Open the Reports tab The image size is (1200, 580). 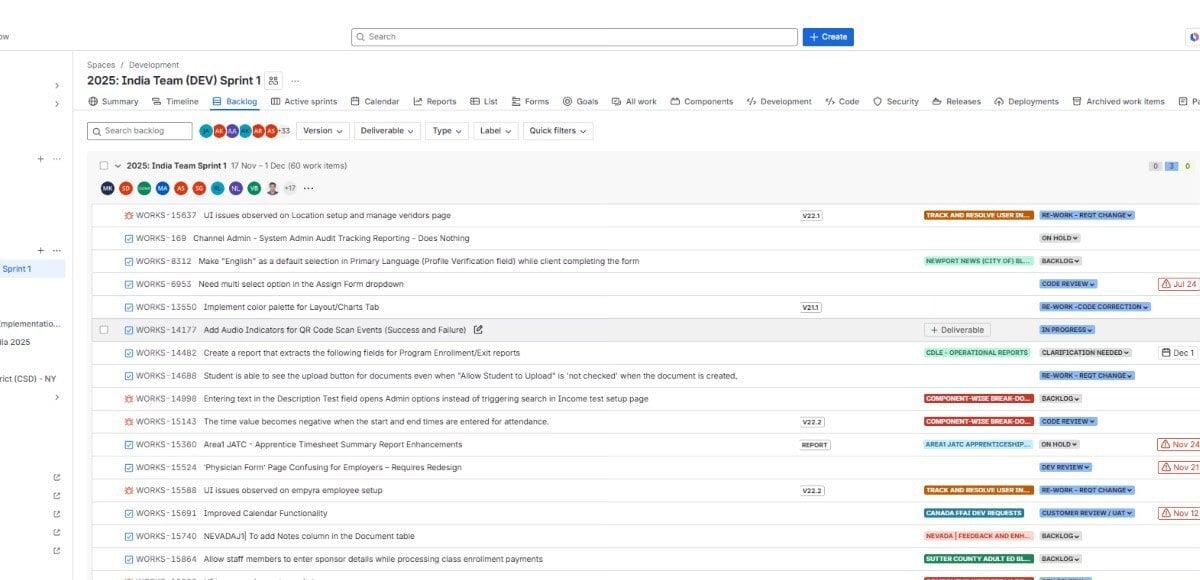pyautogui.click(x=435, y=101)
